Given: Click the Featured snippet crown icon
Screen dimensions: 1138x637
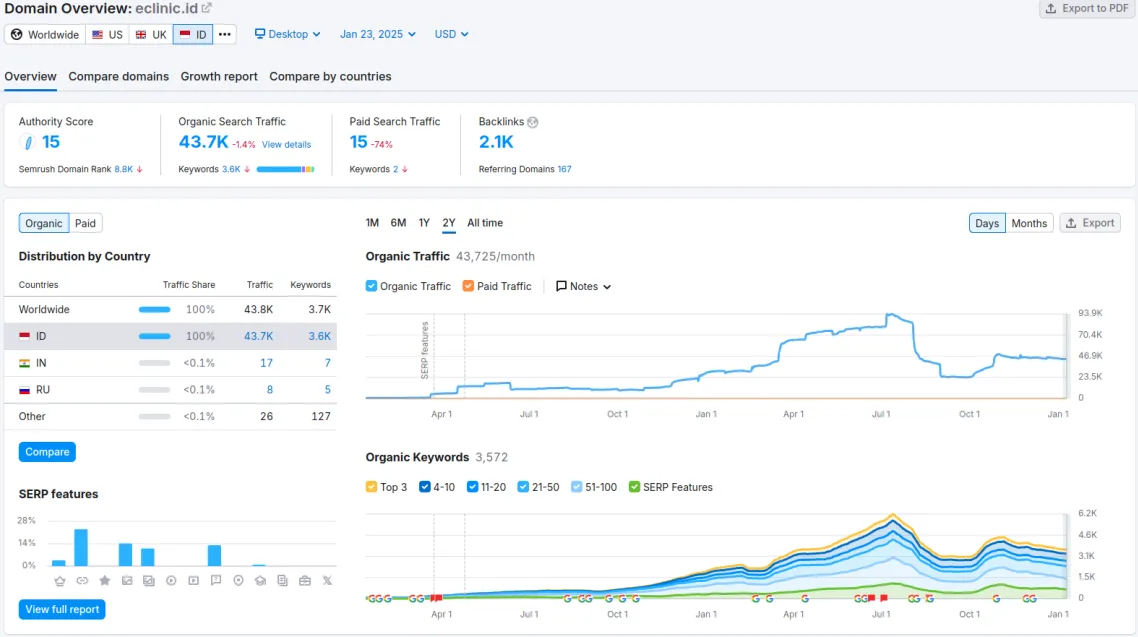Looking at the screenshot, I should pos(60,580).
